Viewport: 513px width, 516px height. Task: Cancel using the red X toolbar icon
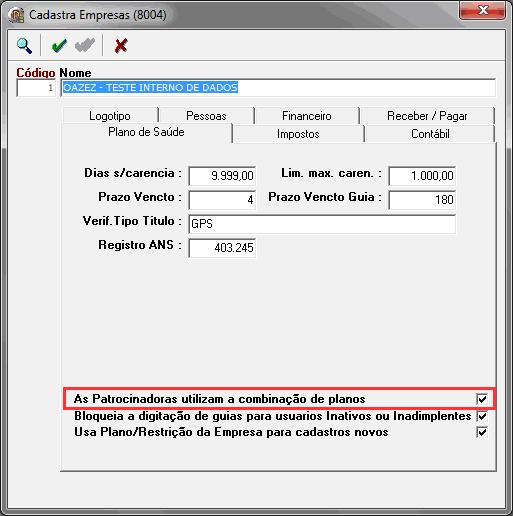coord(121,46)
